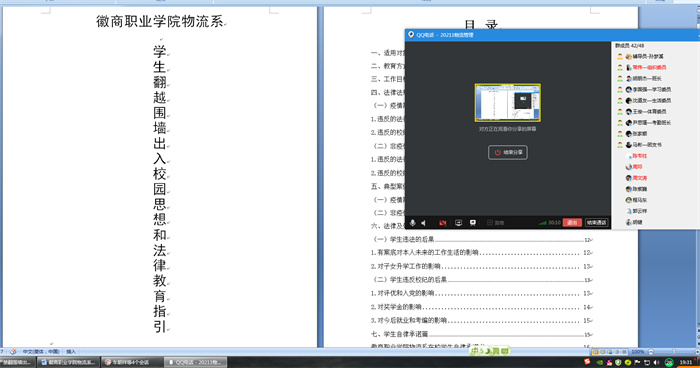The width and height of the screenshot is (700, 368).
Task: Click the red exit button in call
Action: pyautogui.click(x=572, y=222)
